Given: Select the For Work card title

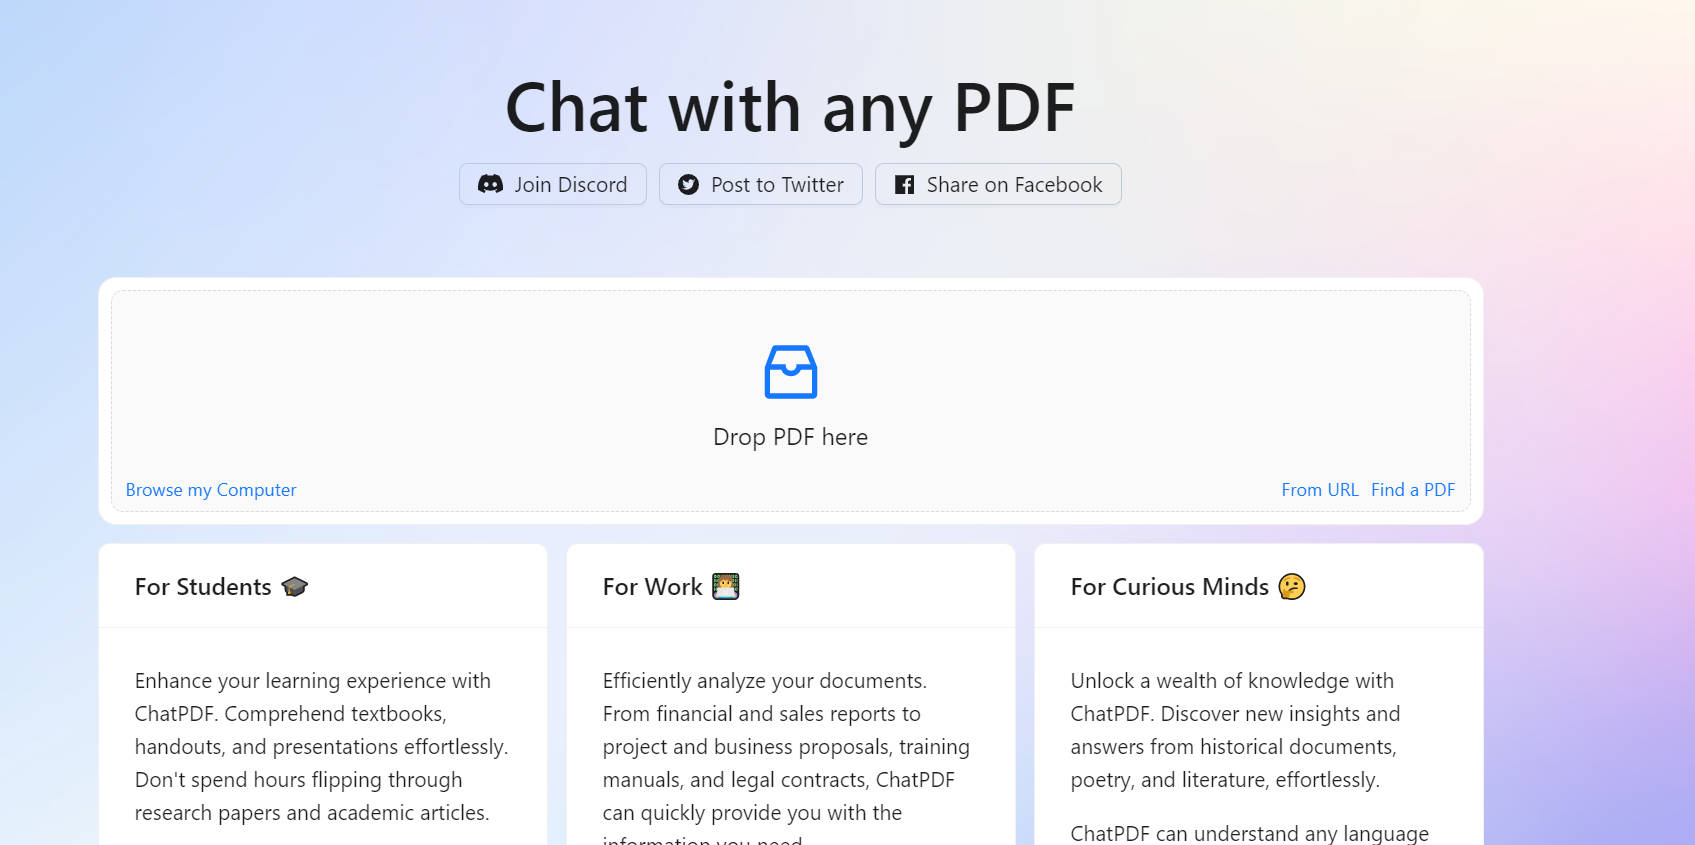Looking at the screenshot, I should coord(652,587).
